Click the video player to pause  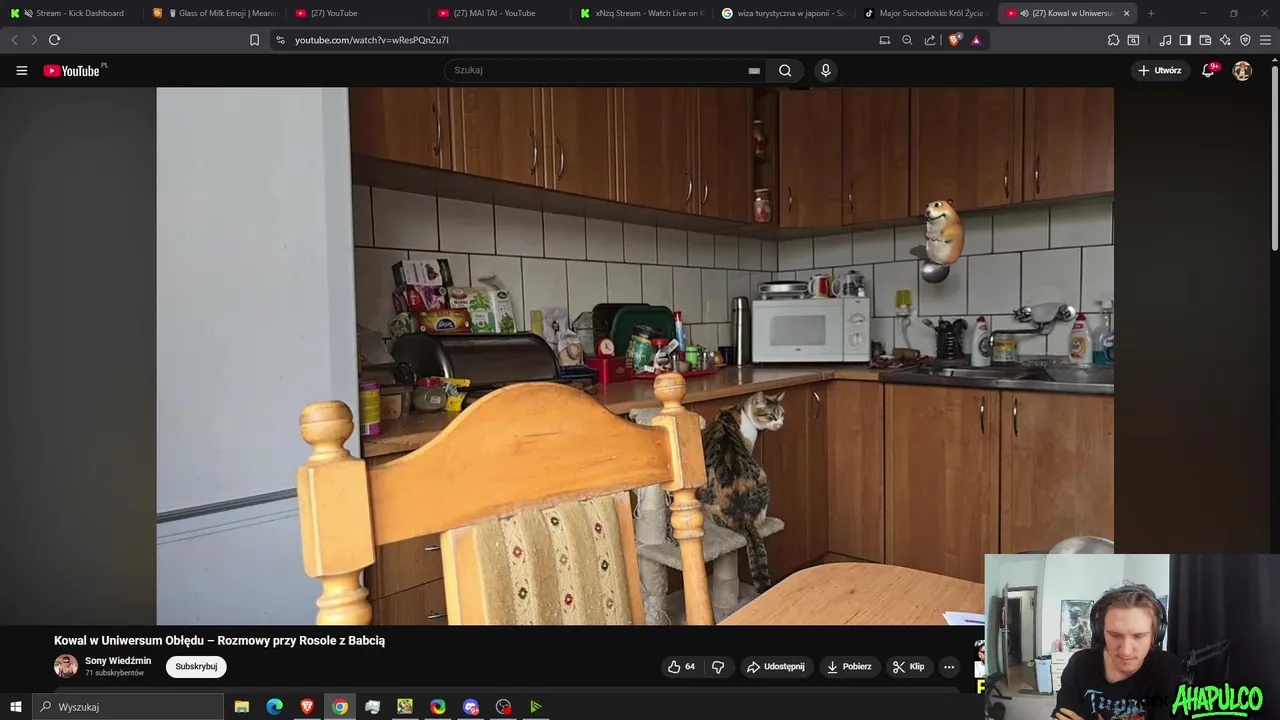click(635, 356)
